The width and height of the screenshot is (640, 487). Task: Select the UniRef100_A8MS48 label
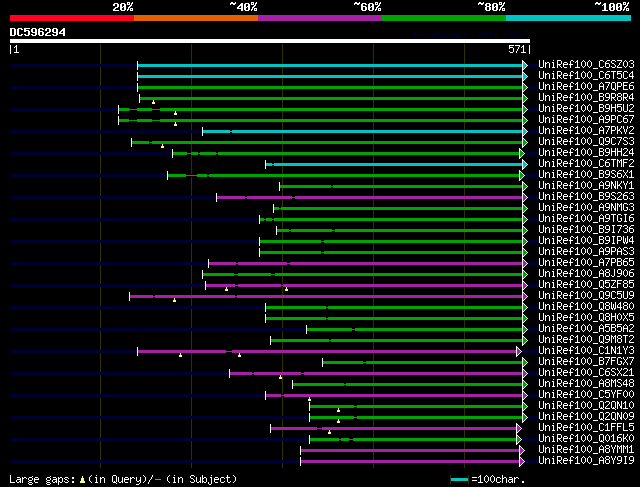click(586, 384)
